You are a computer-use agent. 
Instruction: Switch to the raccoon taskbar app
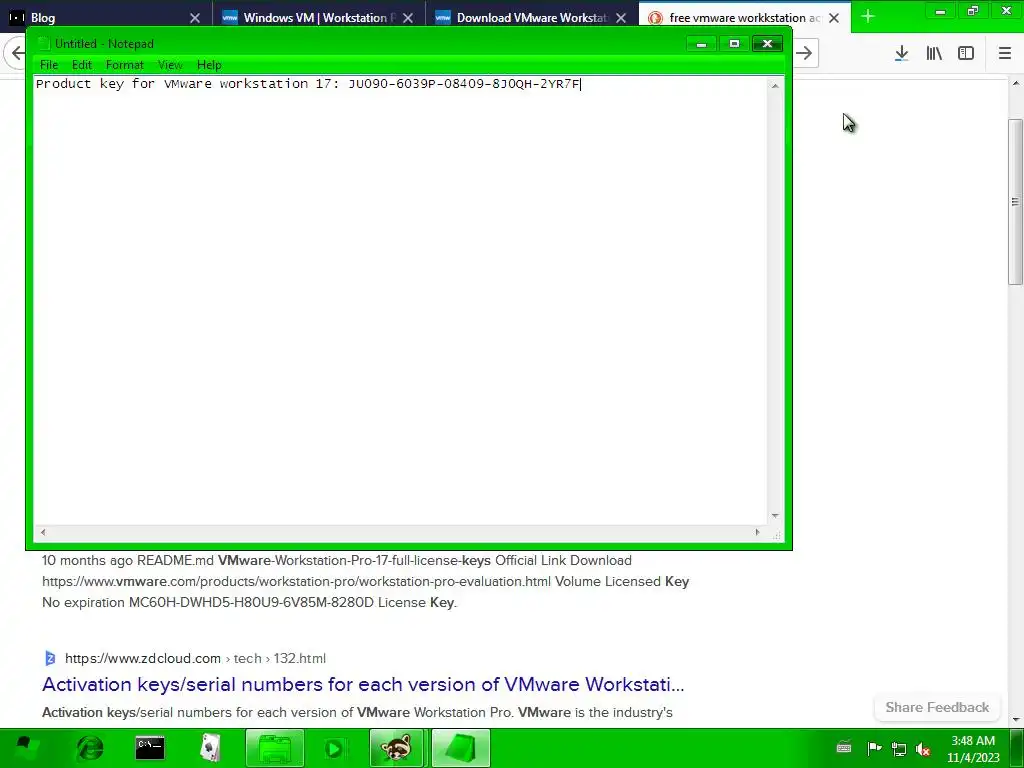point(396,748)
